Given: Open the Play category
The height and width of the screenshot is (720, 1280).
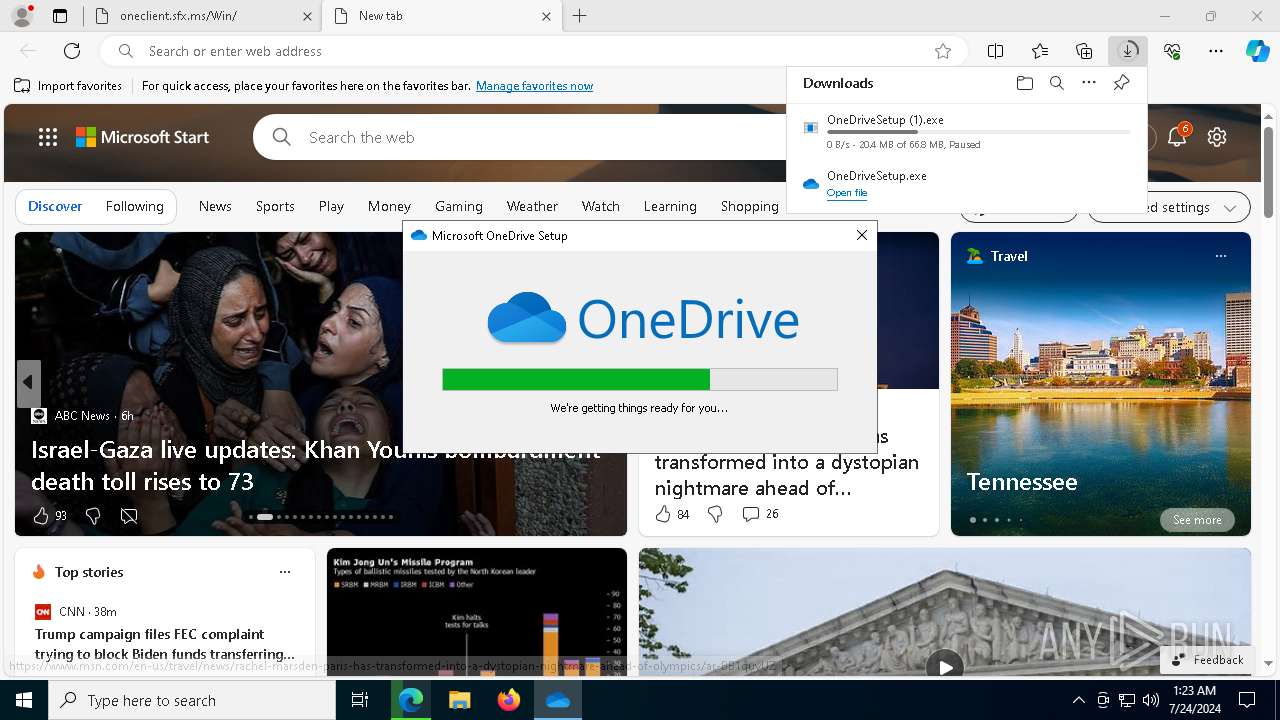Looking at the screenshot, I should (x=331, y=206).
